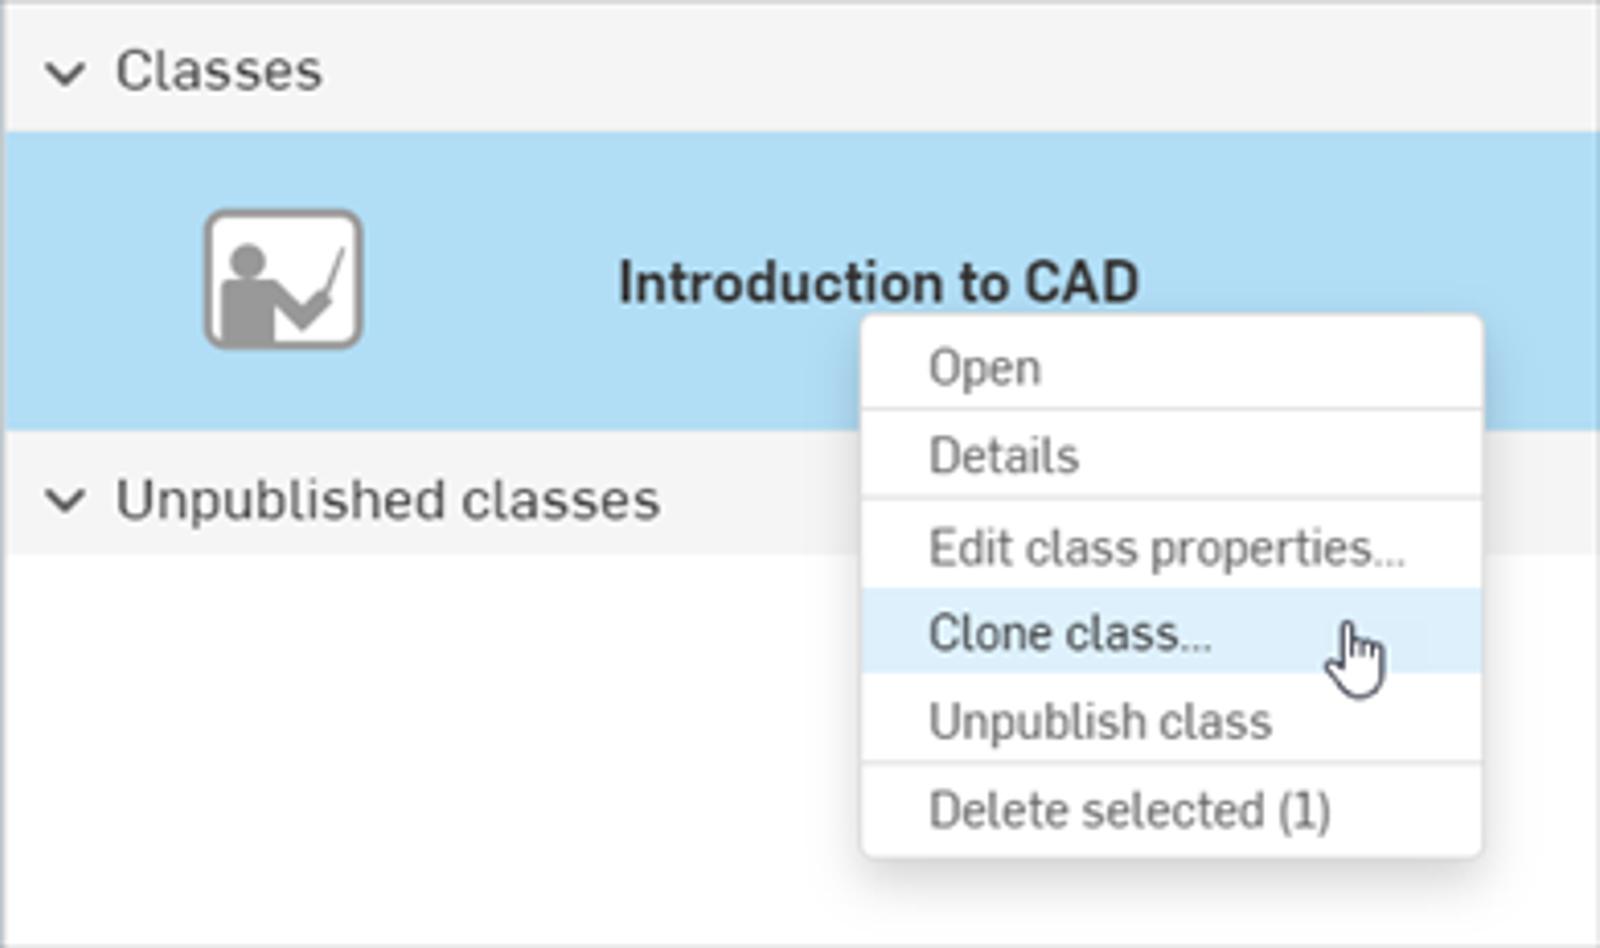Click blue row space between icon and name
Image resolution: width=1600 pixels, height=948 pixels.
[490, 282]
